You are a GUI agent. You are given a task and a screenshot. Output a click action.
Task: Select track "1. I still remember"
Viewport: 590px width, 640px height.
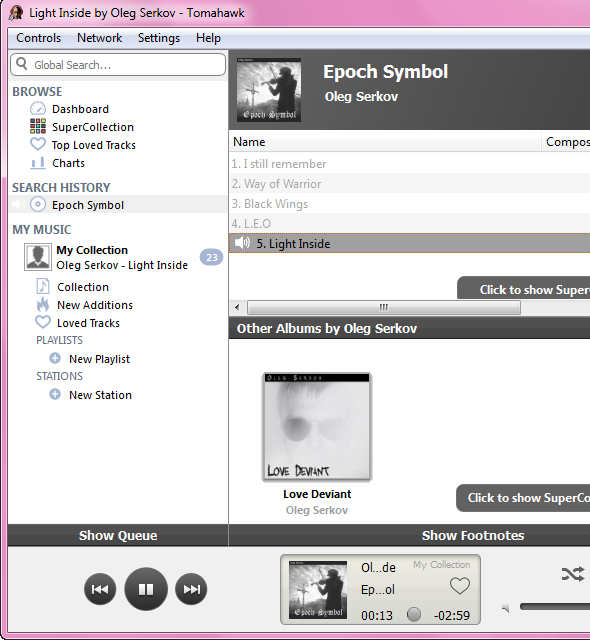click(410, 164)
